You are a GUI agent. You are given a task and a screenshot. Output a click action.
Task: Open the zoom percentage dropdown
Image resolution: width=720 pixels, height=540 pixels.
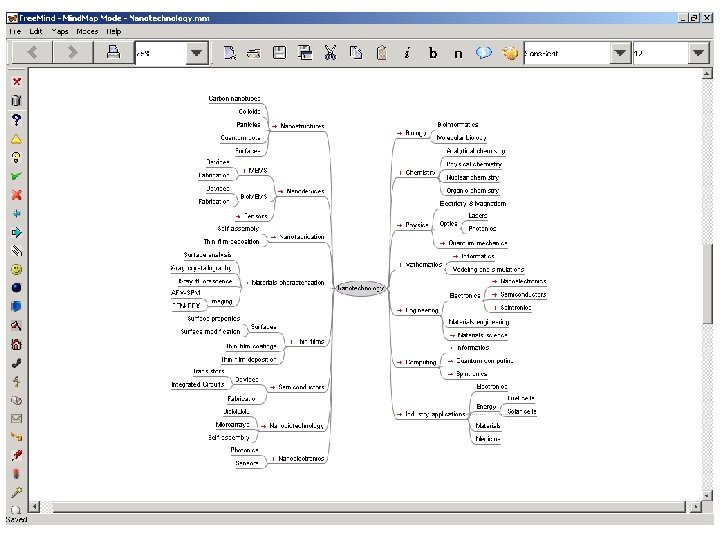click(197, 53)
